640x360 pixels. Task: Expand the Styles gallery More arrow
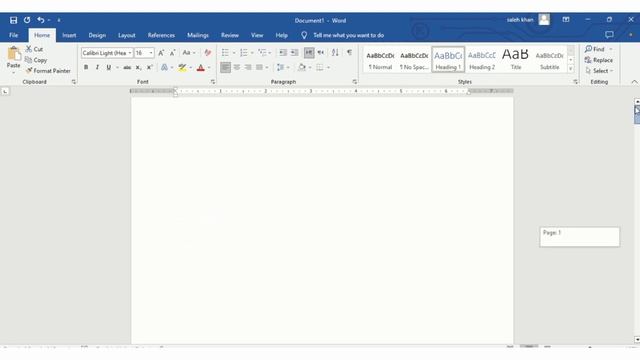pos(571,69)
